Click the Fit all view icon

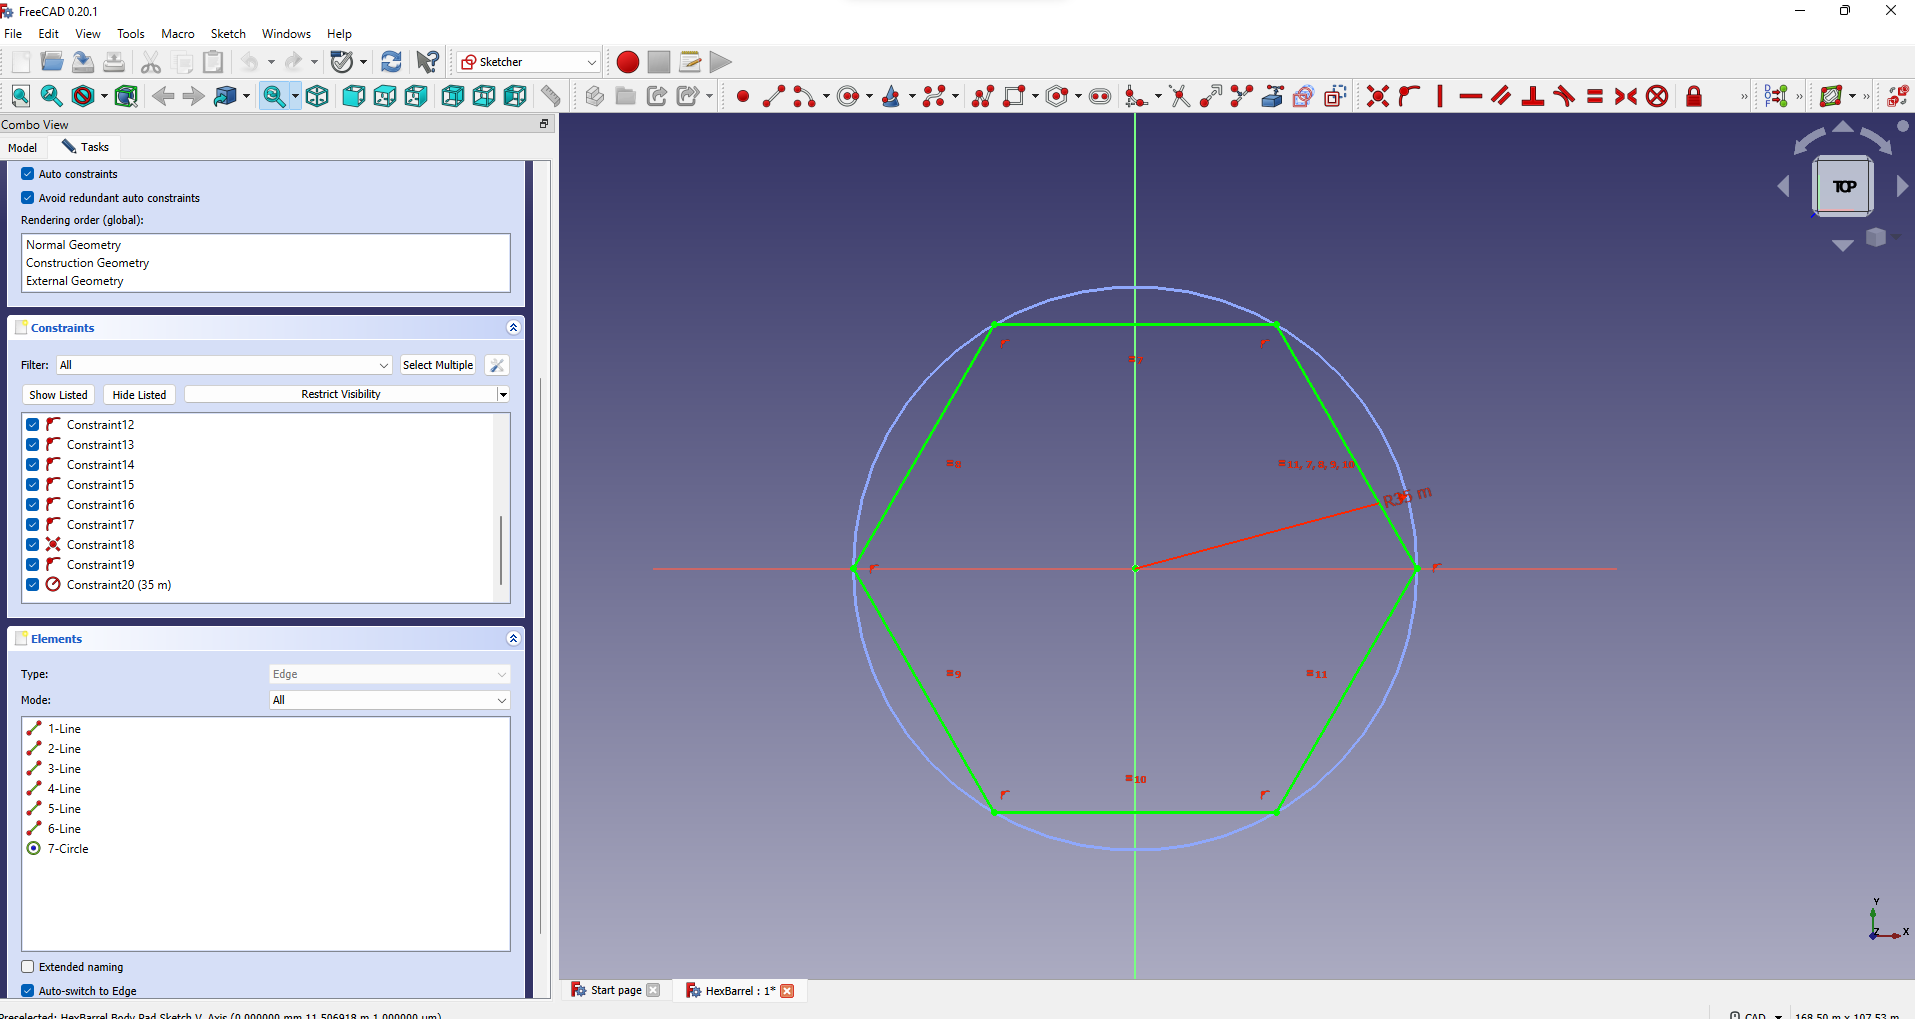pyautogui.click(x=21, y=96)
